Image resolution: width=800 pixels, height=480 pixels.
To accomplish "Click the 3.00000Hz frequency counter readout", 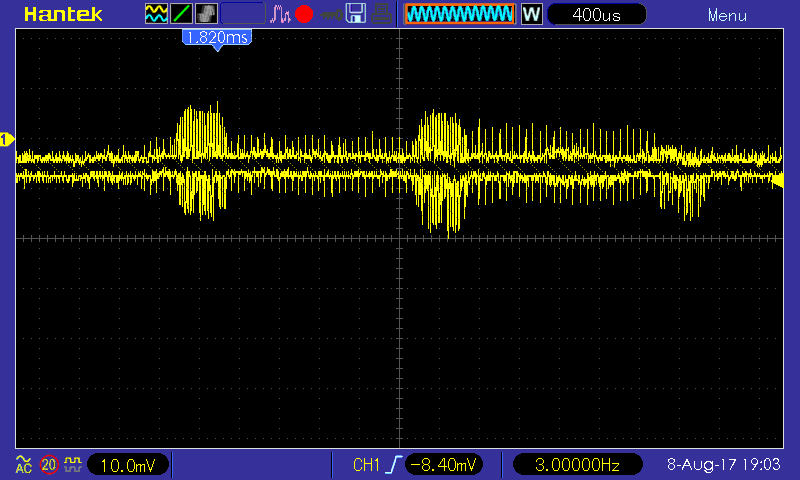I will point(577,465).
